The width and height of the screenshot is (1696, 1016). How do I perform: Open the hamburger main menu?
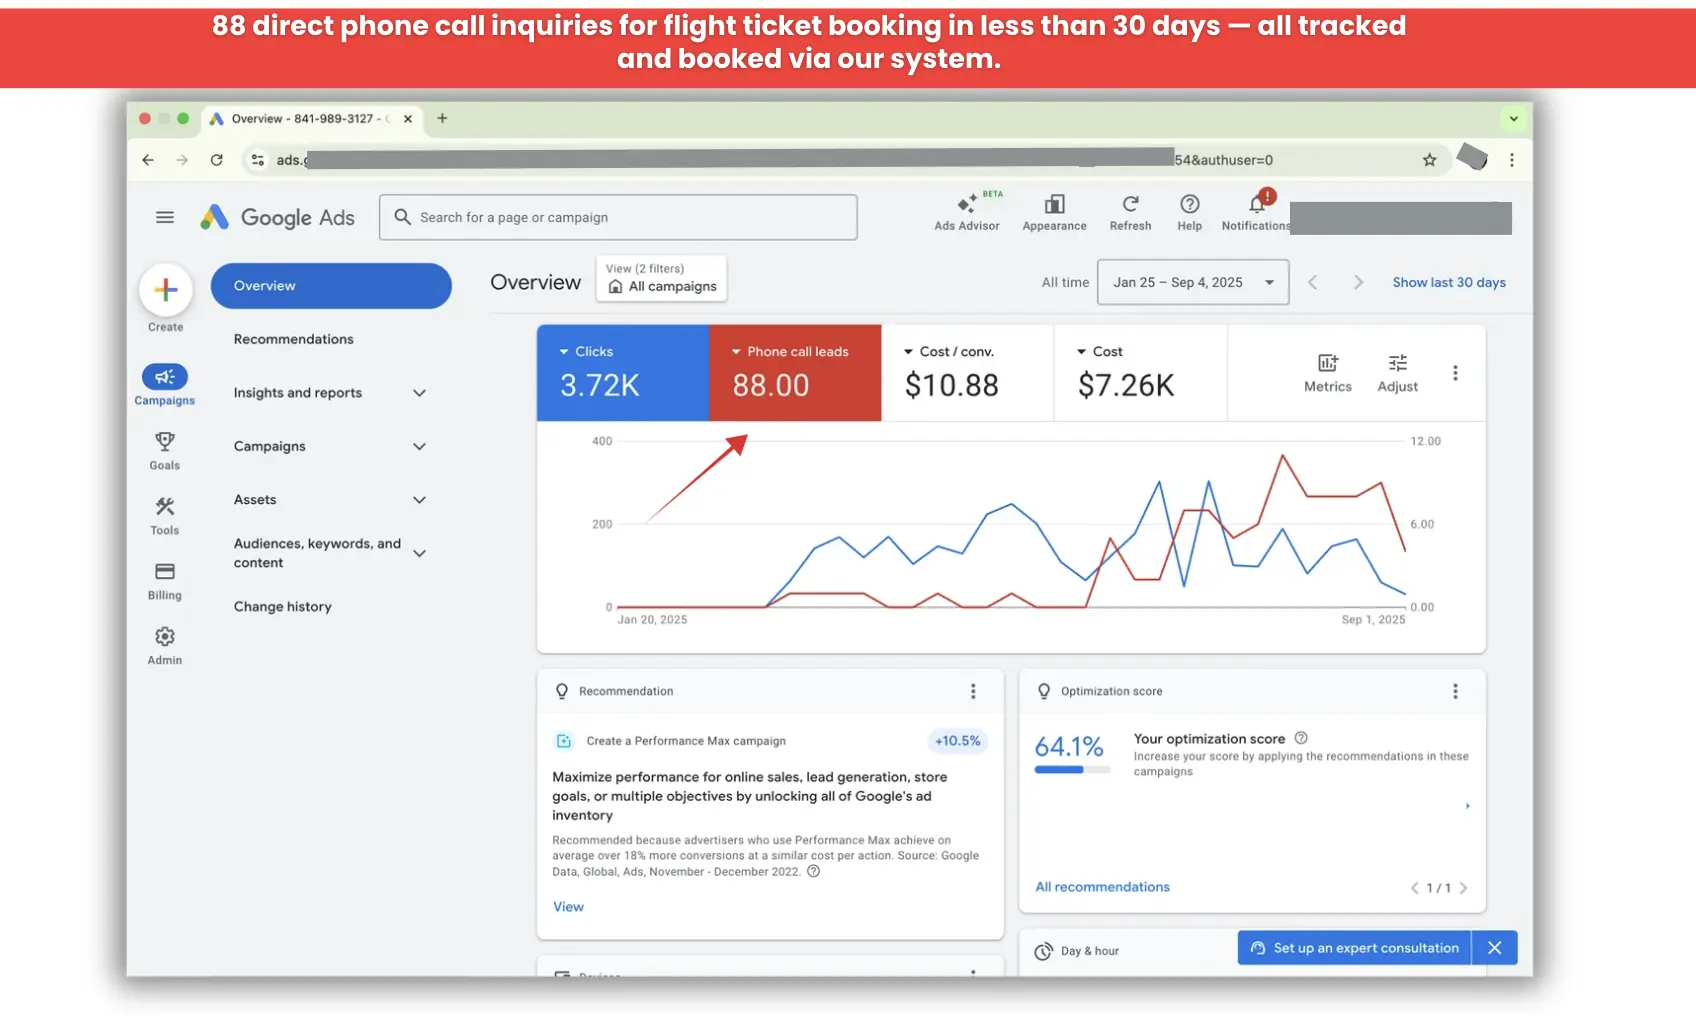(x=165, y=217)
